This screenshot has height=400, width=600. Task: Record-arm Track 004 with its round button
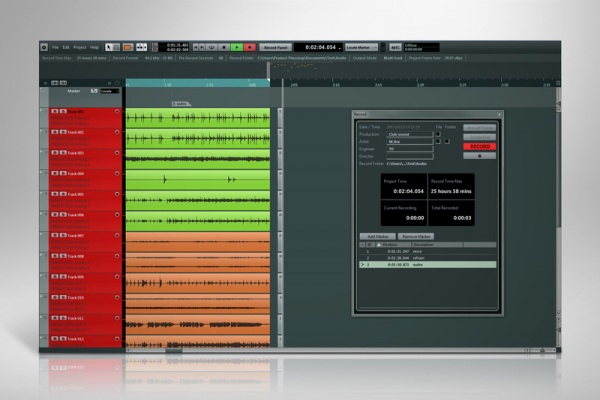(117, 173)
